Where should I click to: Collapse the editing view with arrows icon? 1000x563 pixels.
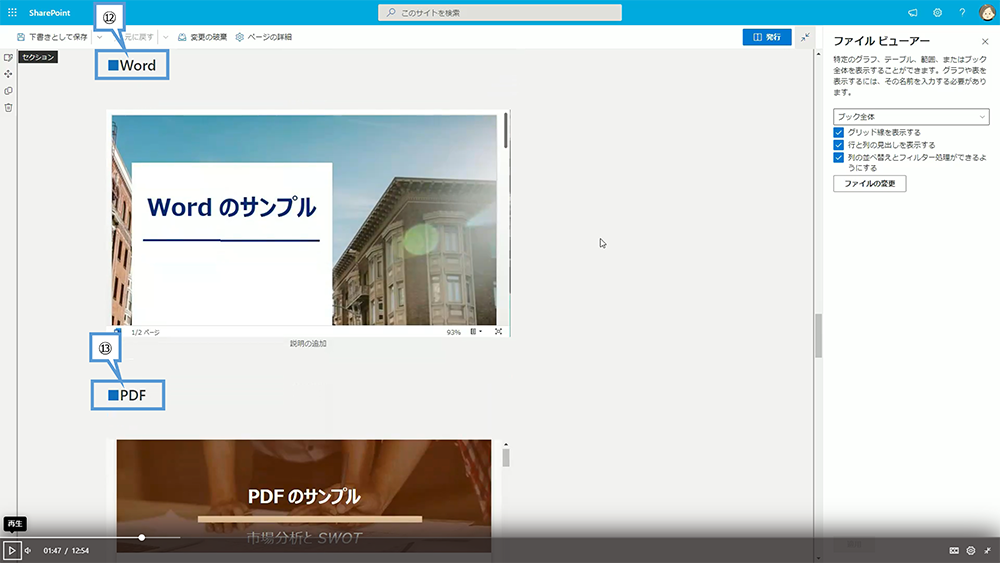[x=805, y=37]
